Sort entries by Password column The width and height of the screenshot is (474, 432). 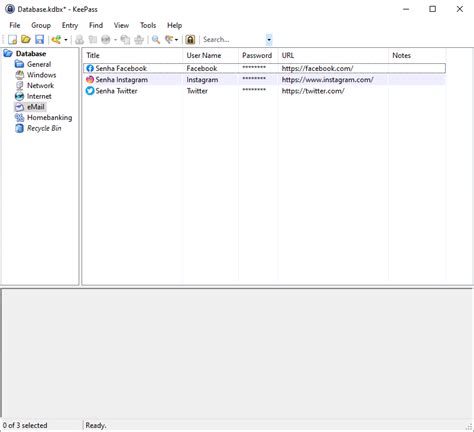pos(258,55)
